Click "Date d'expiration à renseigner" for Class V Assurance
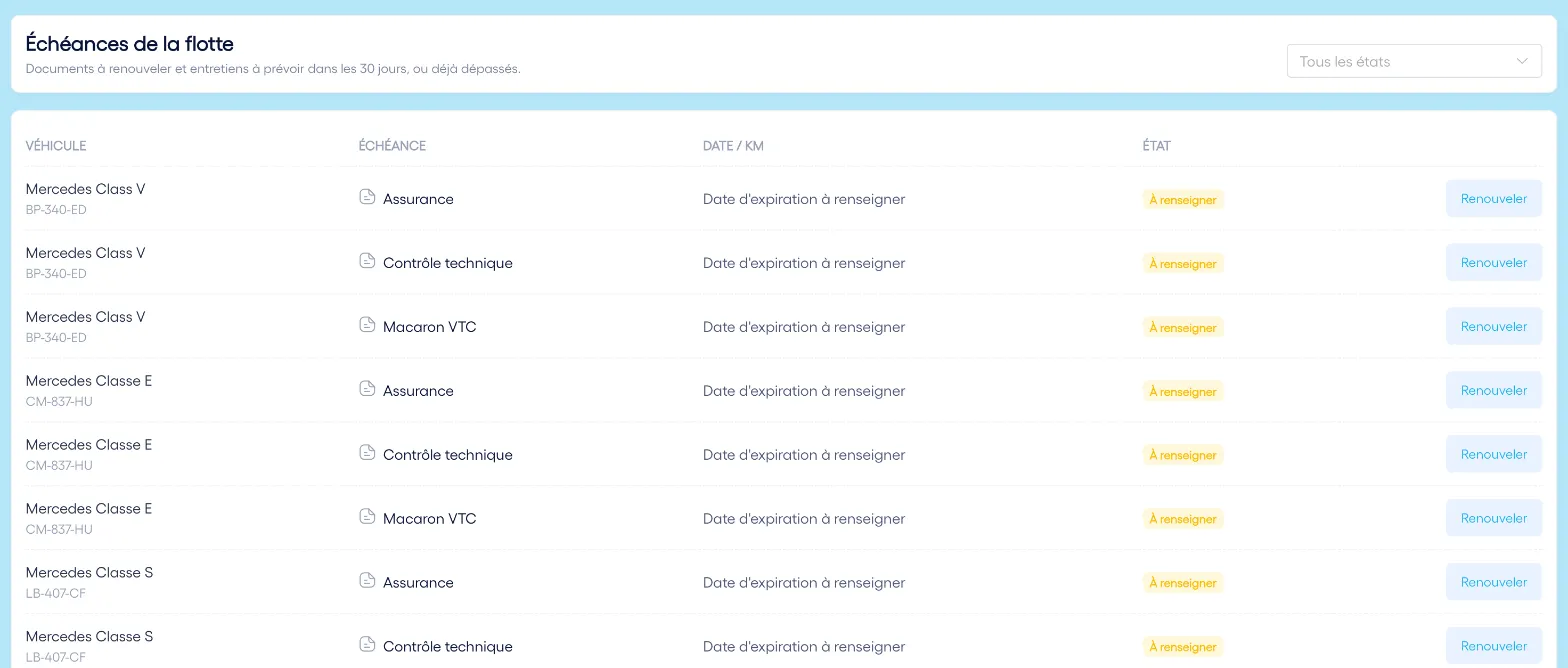Screen dimensions: 1568x668 [804, 199]
